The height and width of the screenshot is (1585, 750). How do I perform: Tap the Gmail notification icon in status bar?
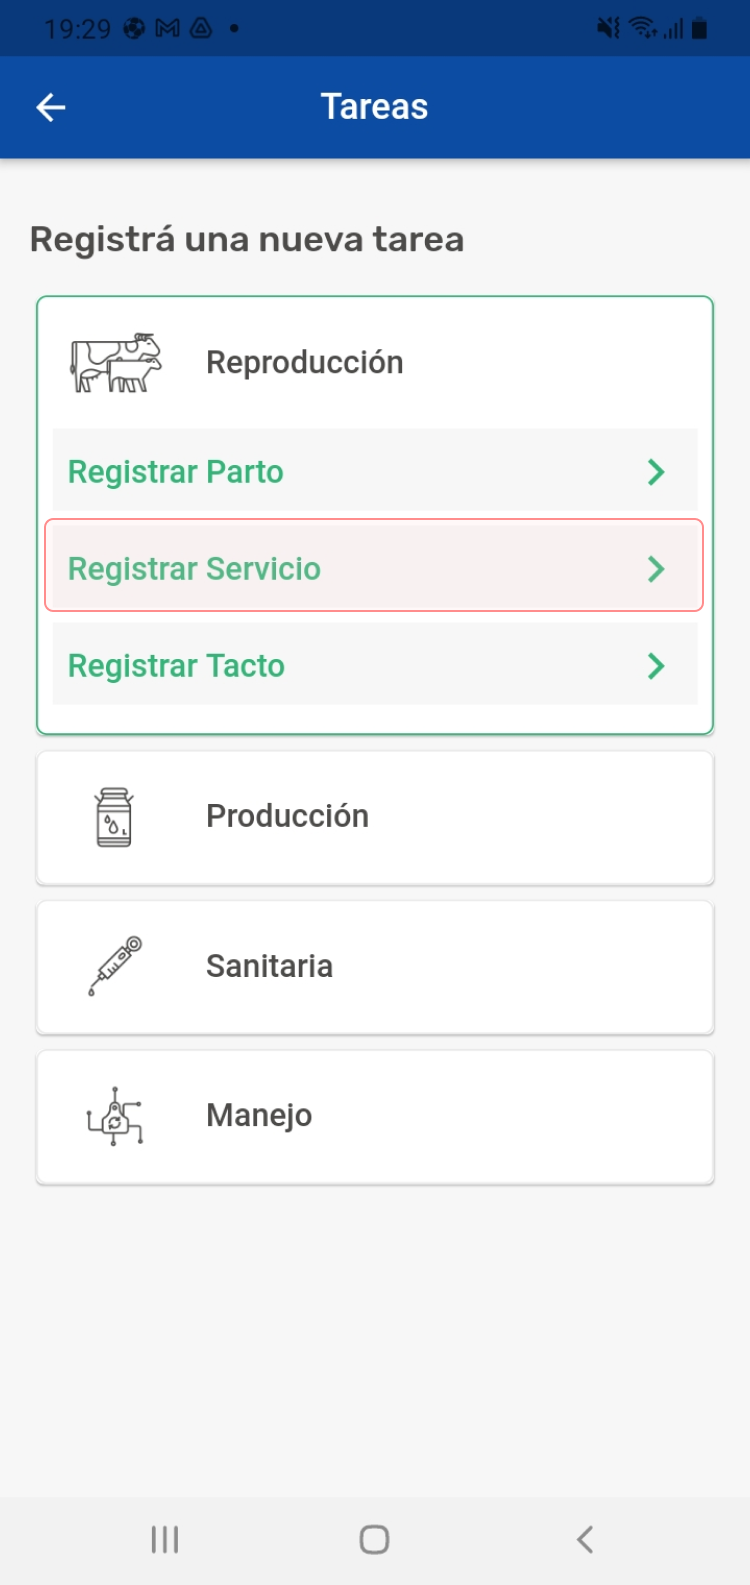(167, 28)
